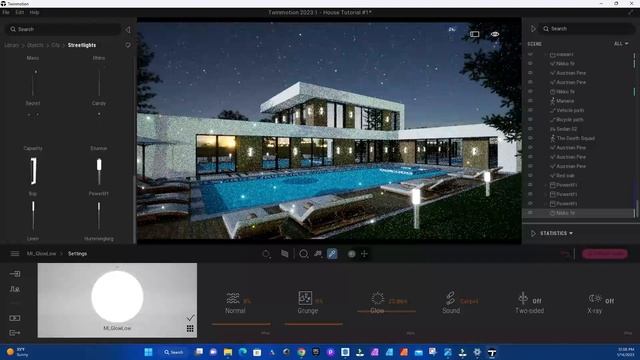
Task: Click the toolbar icon left of the eyedropper
Action: click(x=318, y=254)
